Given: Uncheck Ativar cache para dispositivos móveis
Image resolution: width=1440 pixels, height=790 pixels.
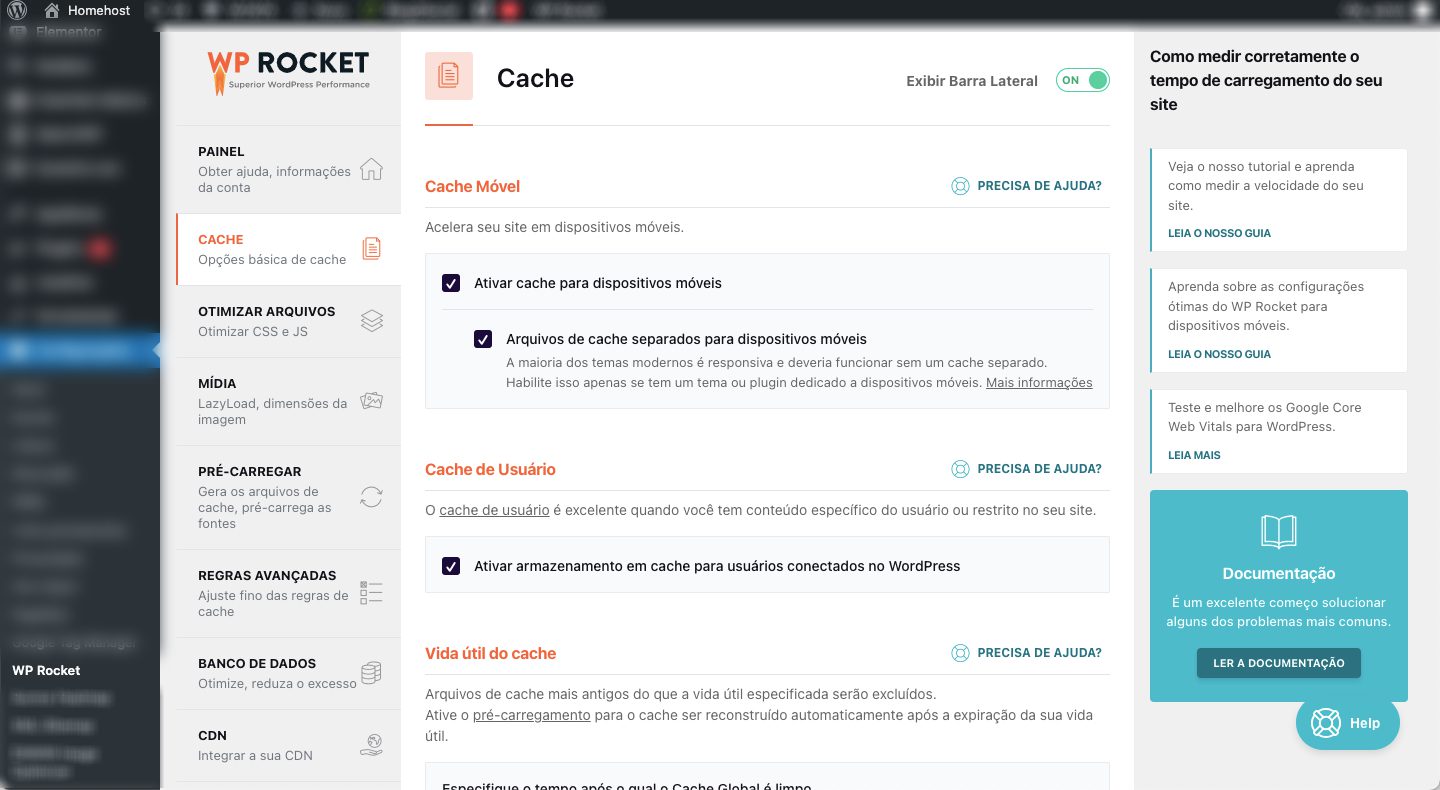Looking at the screenshot, I should click(x=451, y=283).
